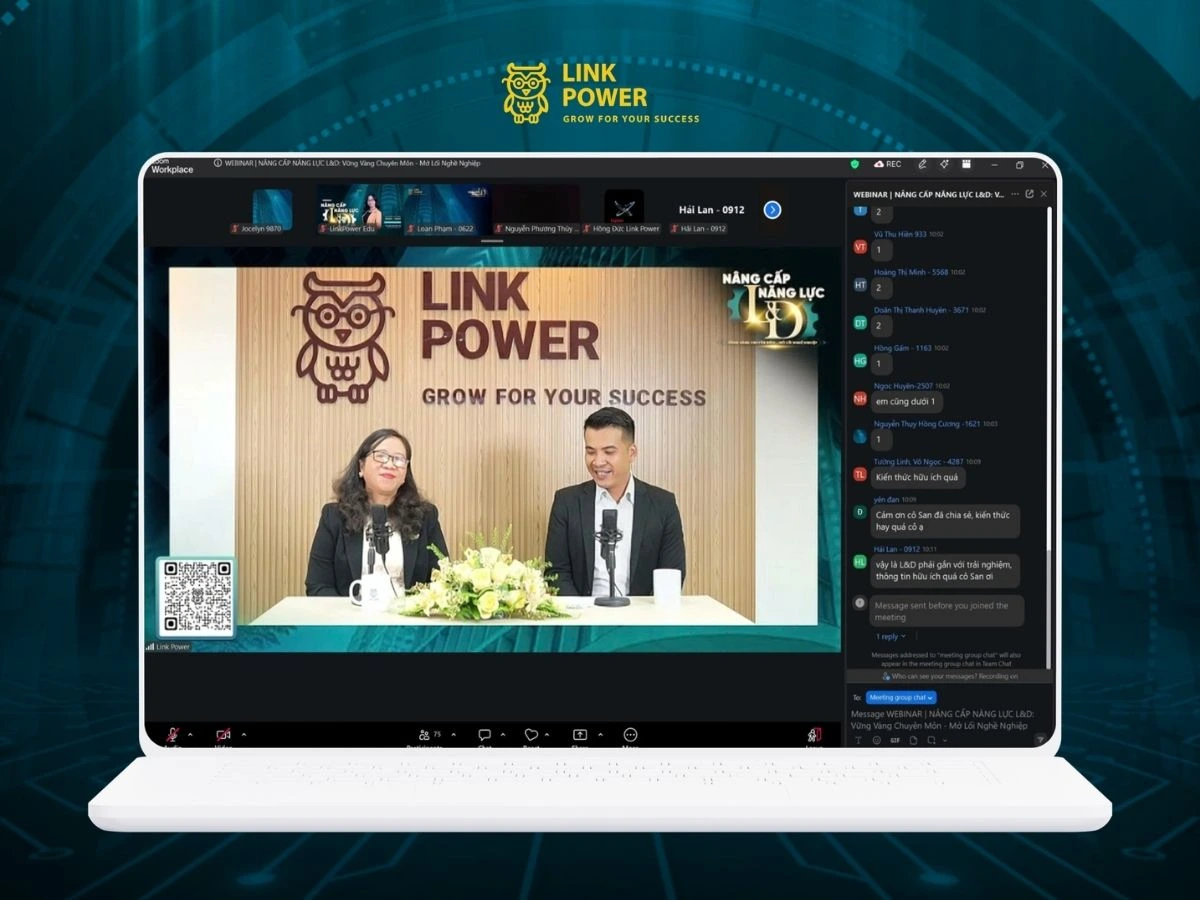Click the meeting info icon beside the webinar title

(217, 163)
